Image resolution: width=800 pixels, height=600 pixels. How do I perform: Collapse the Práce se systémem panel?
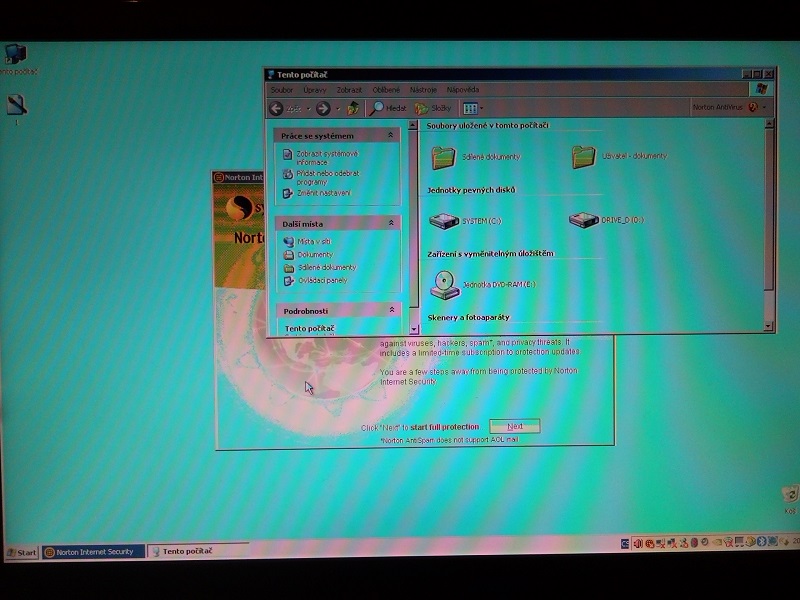coord(390,135)
